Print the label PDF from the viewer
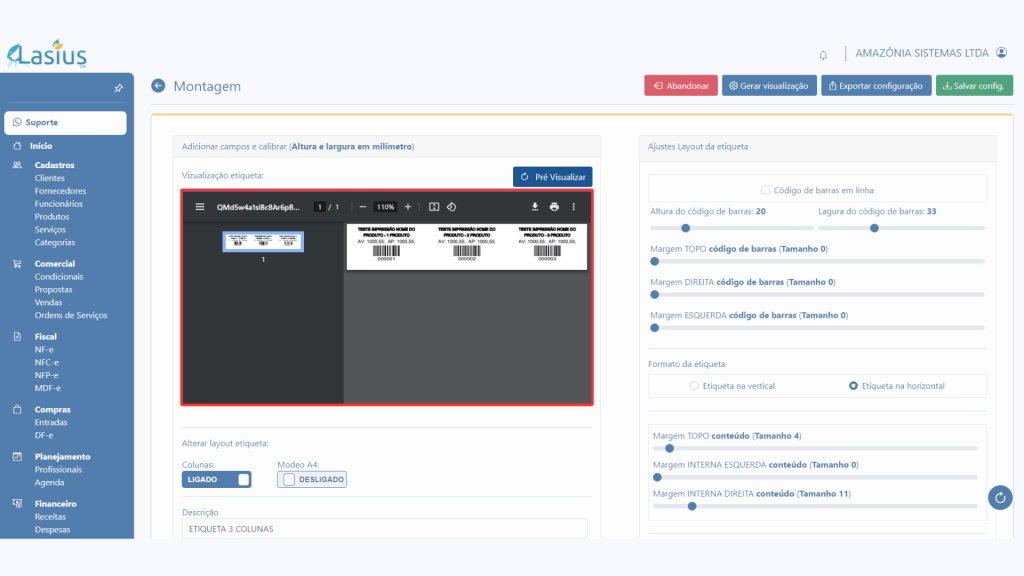The height and width of the screenshot is (576, 1024). pyautogui.click(x=554, y=207)
